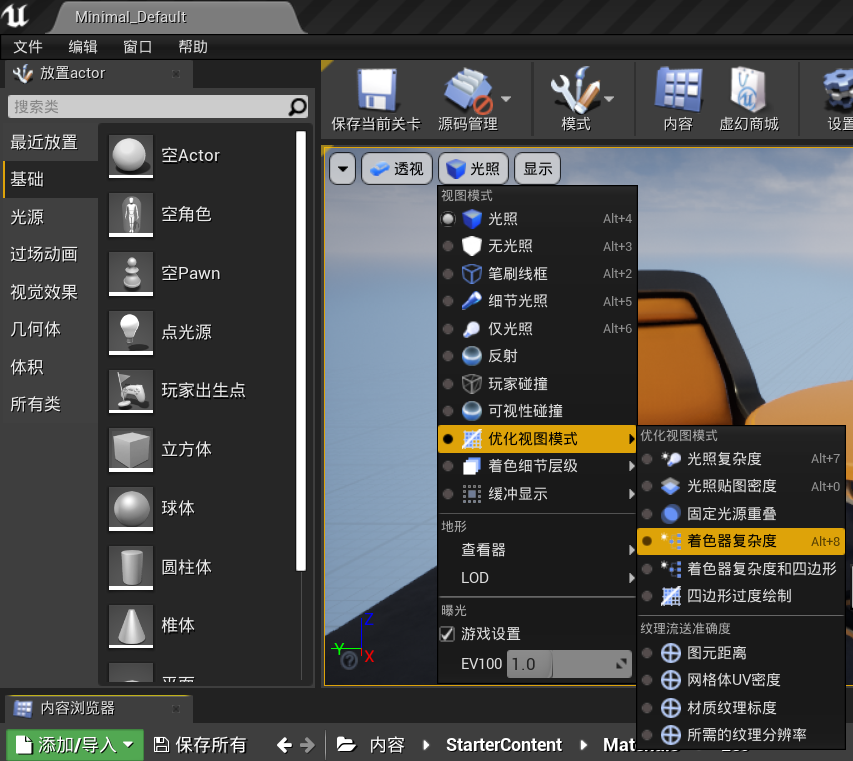Click the 保存当前关卡 save icon

click(377, 98)
